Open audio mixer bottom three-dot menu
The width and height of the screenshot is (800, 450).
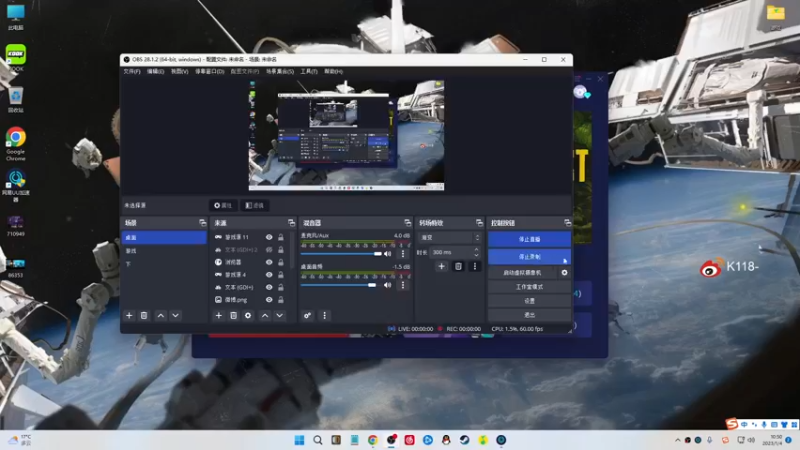pos(324,316)
